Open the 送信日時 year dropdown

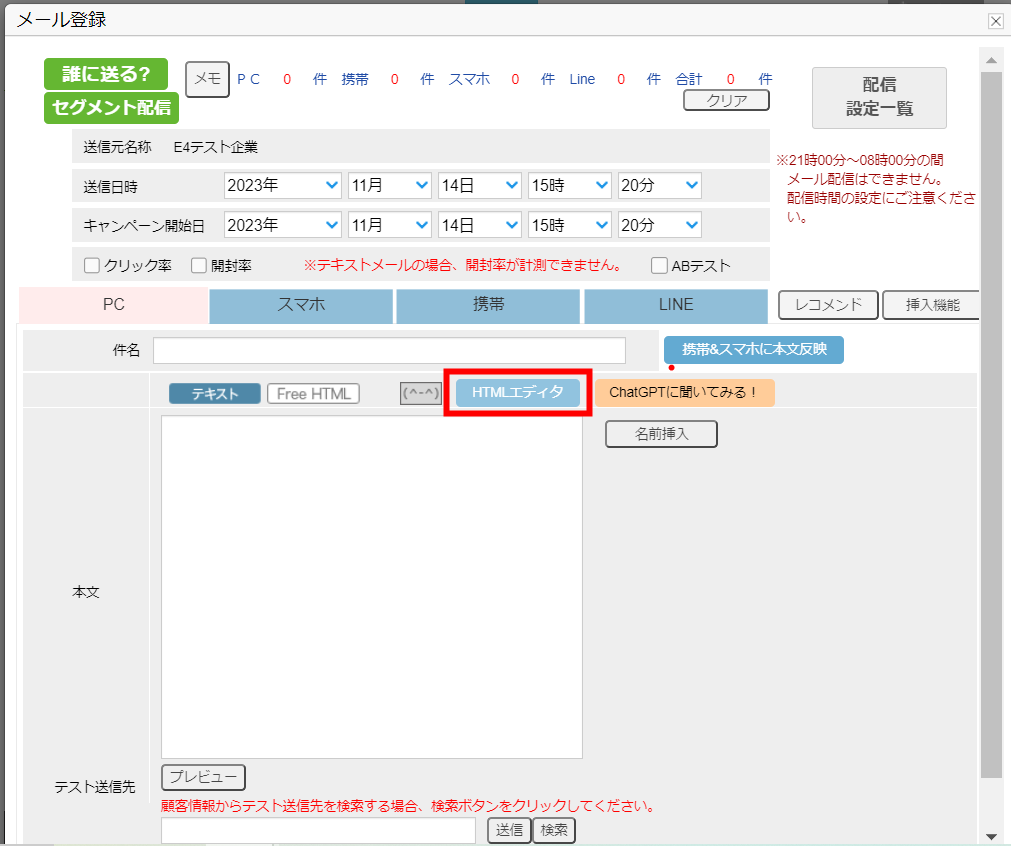283,186
